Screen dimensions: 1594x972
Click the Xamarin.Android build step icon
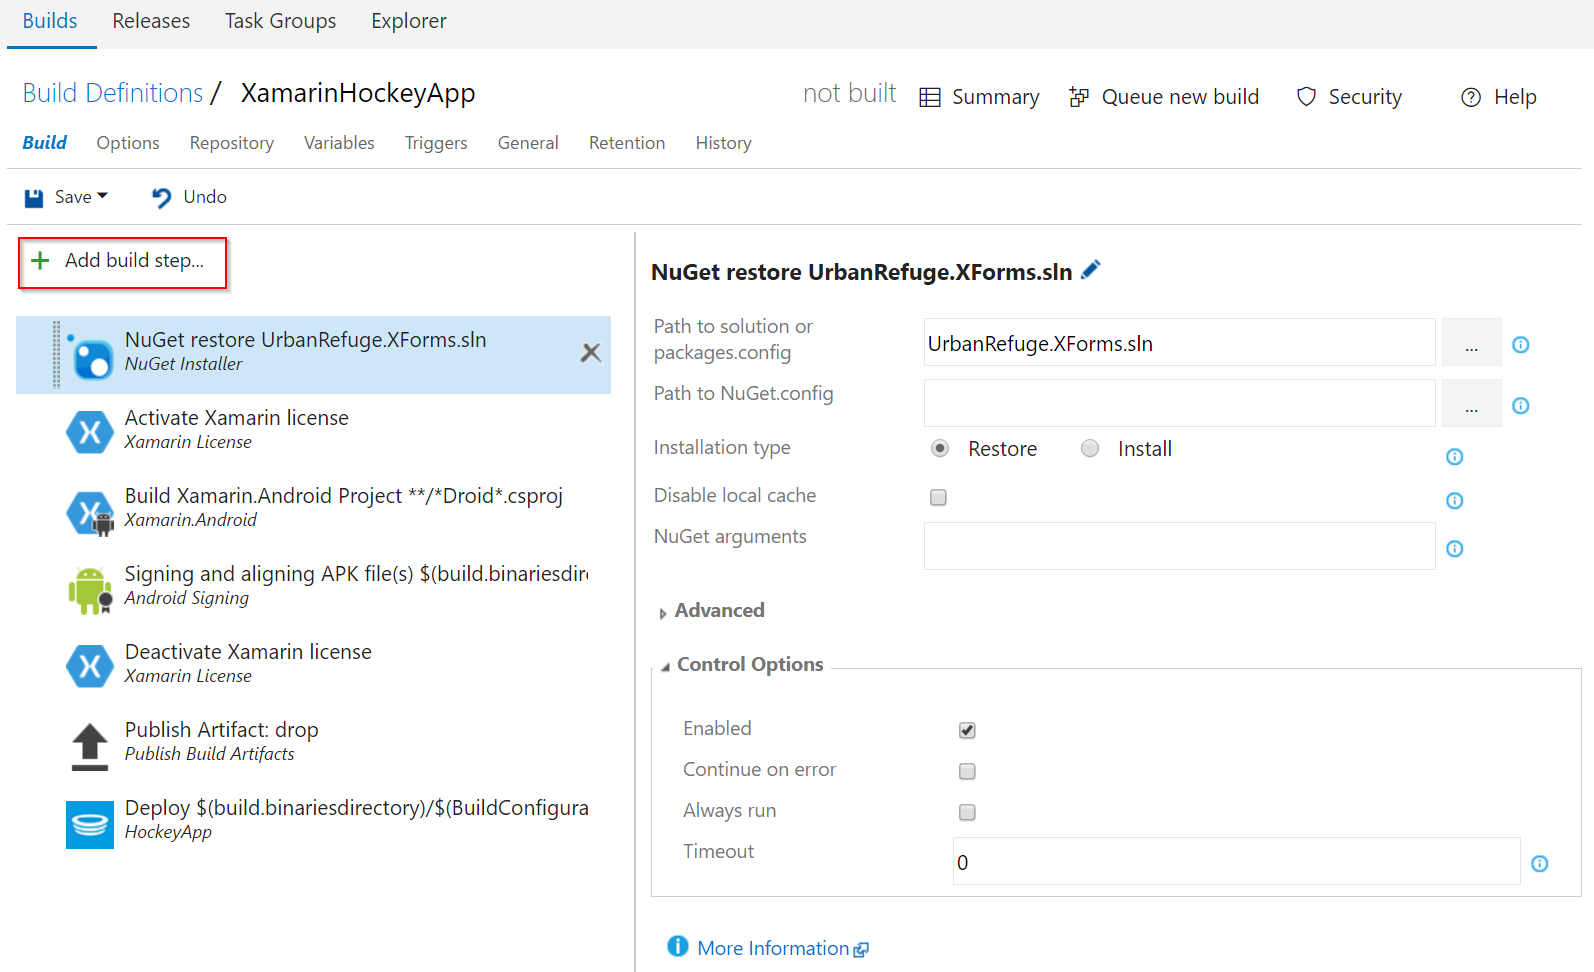[x=90, y=512]
